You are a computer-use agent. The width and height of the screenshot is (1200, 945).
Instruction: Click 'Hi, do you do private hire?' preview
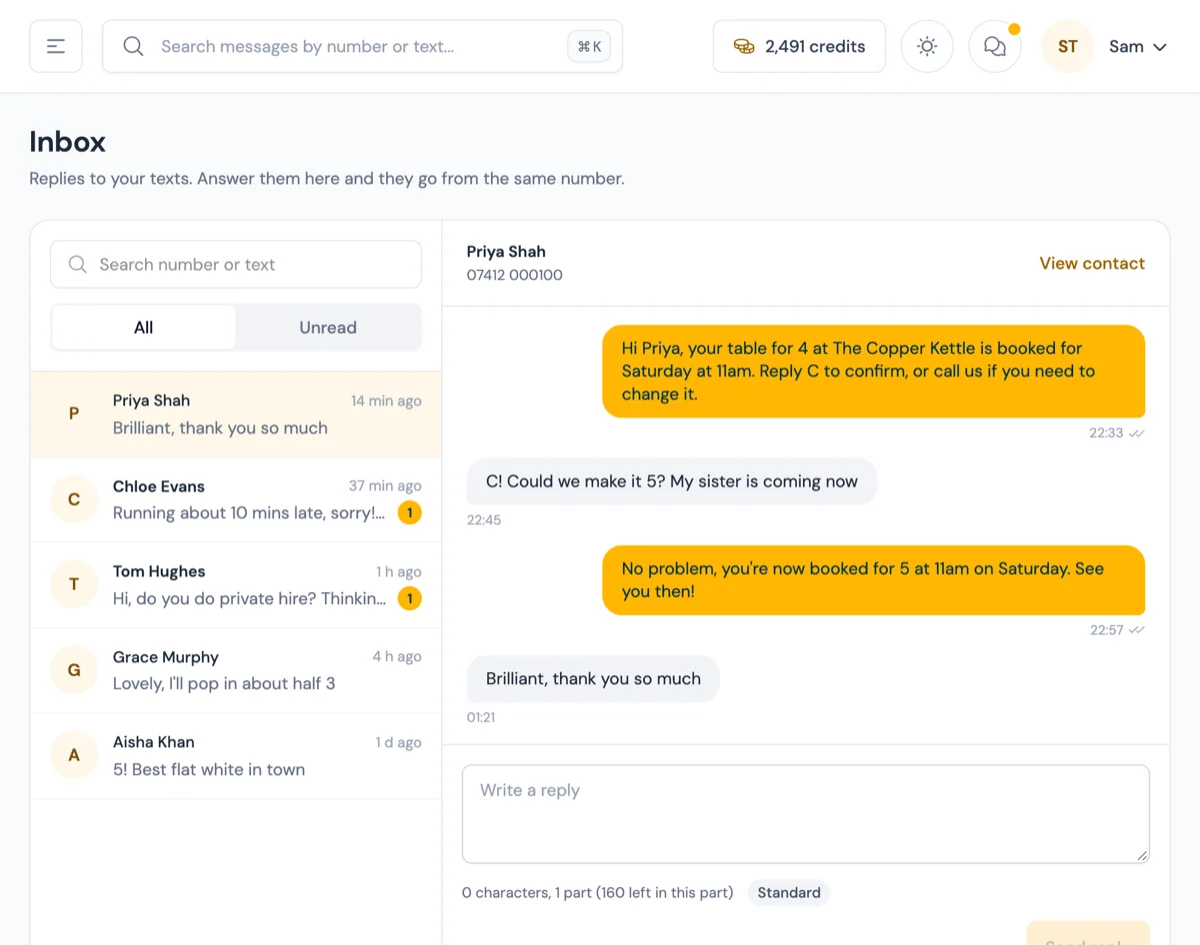click(x=249, y=598)
